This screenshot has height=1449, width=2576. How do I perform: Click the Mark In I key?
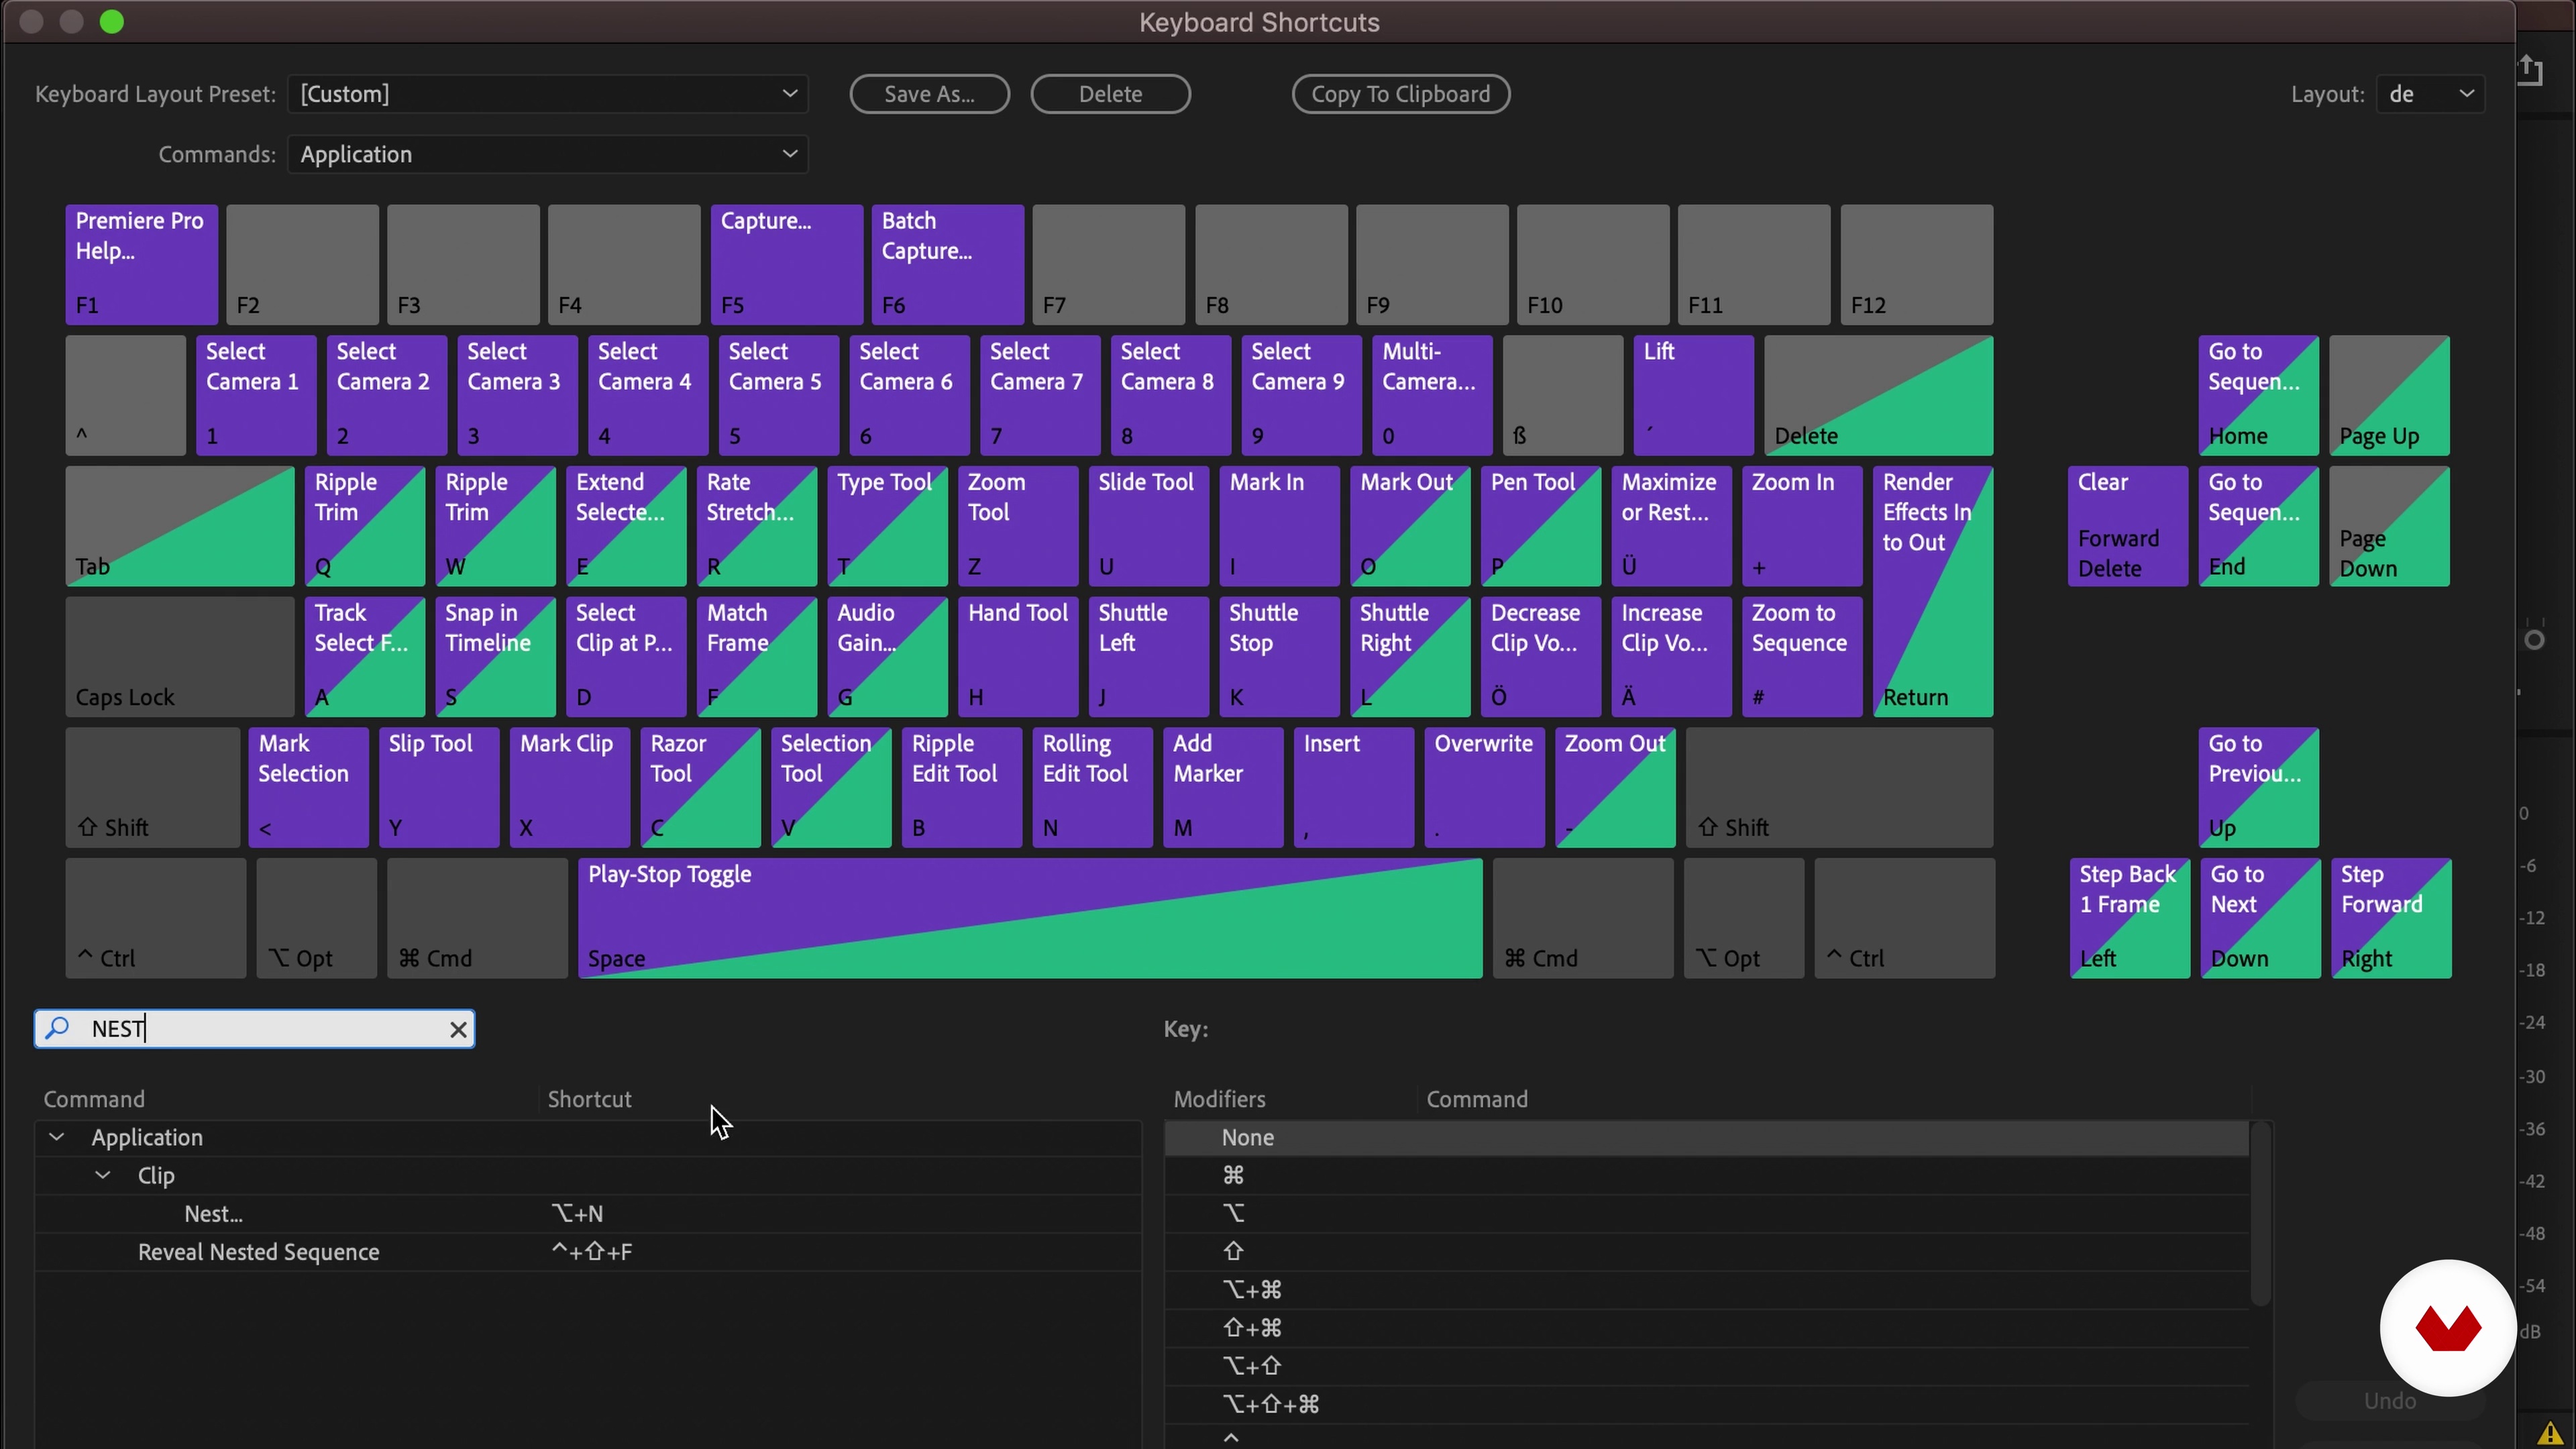click(1280, 526)
